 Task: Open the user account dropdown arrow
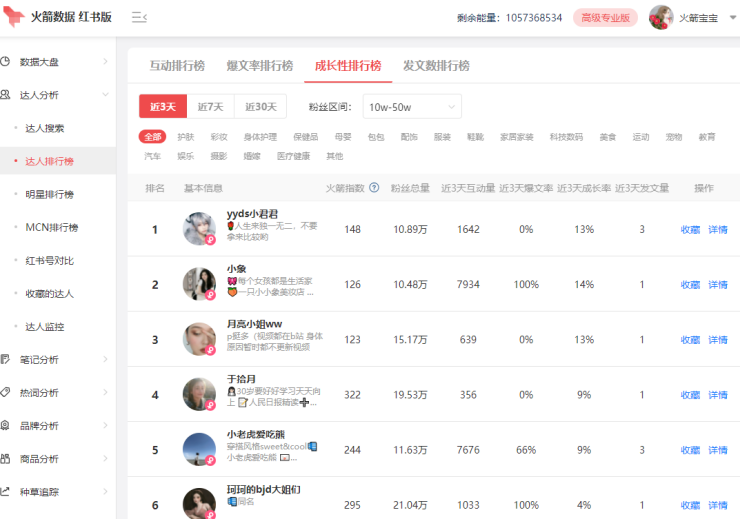732,17
